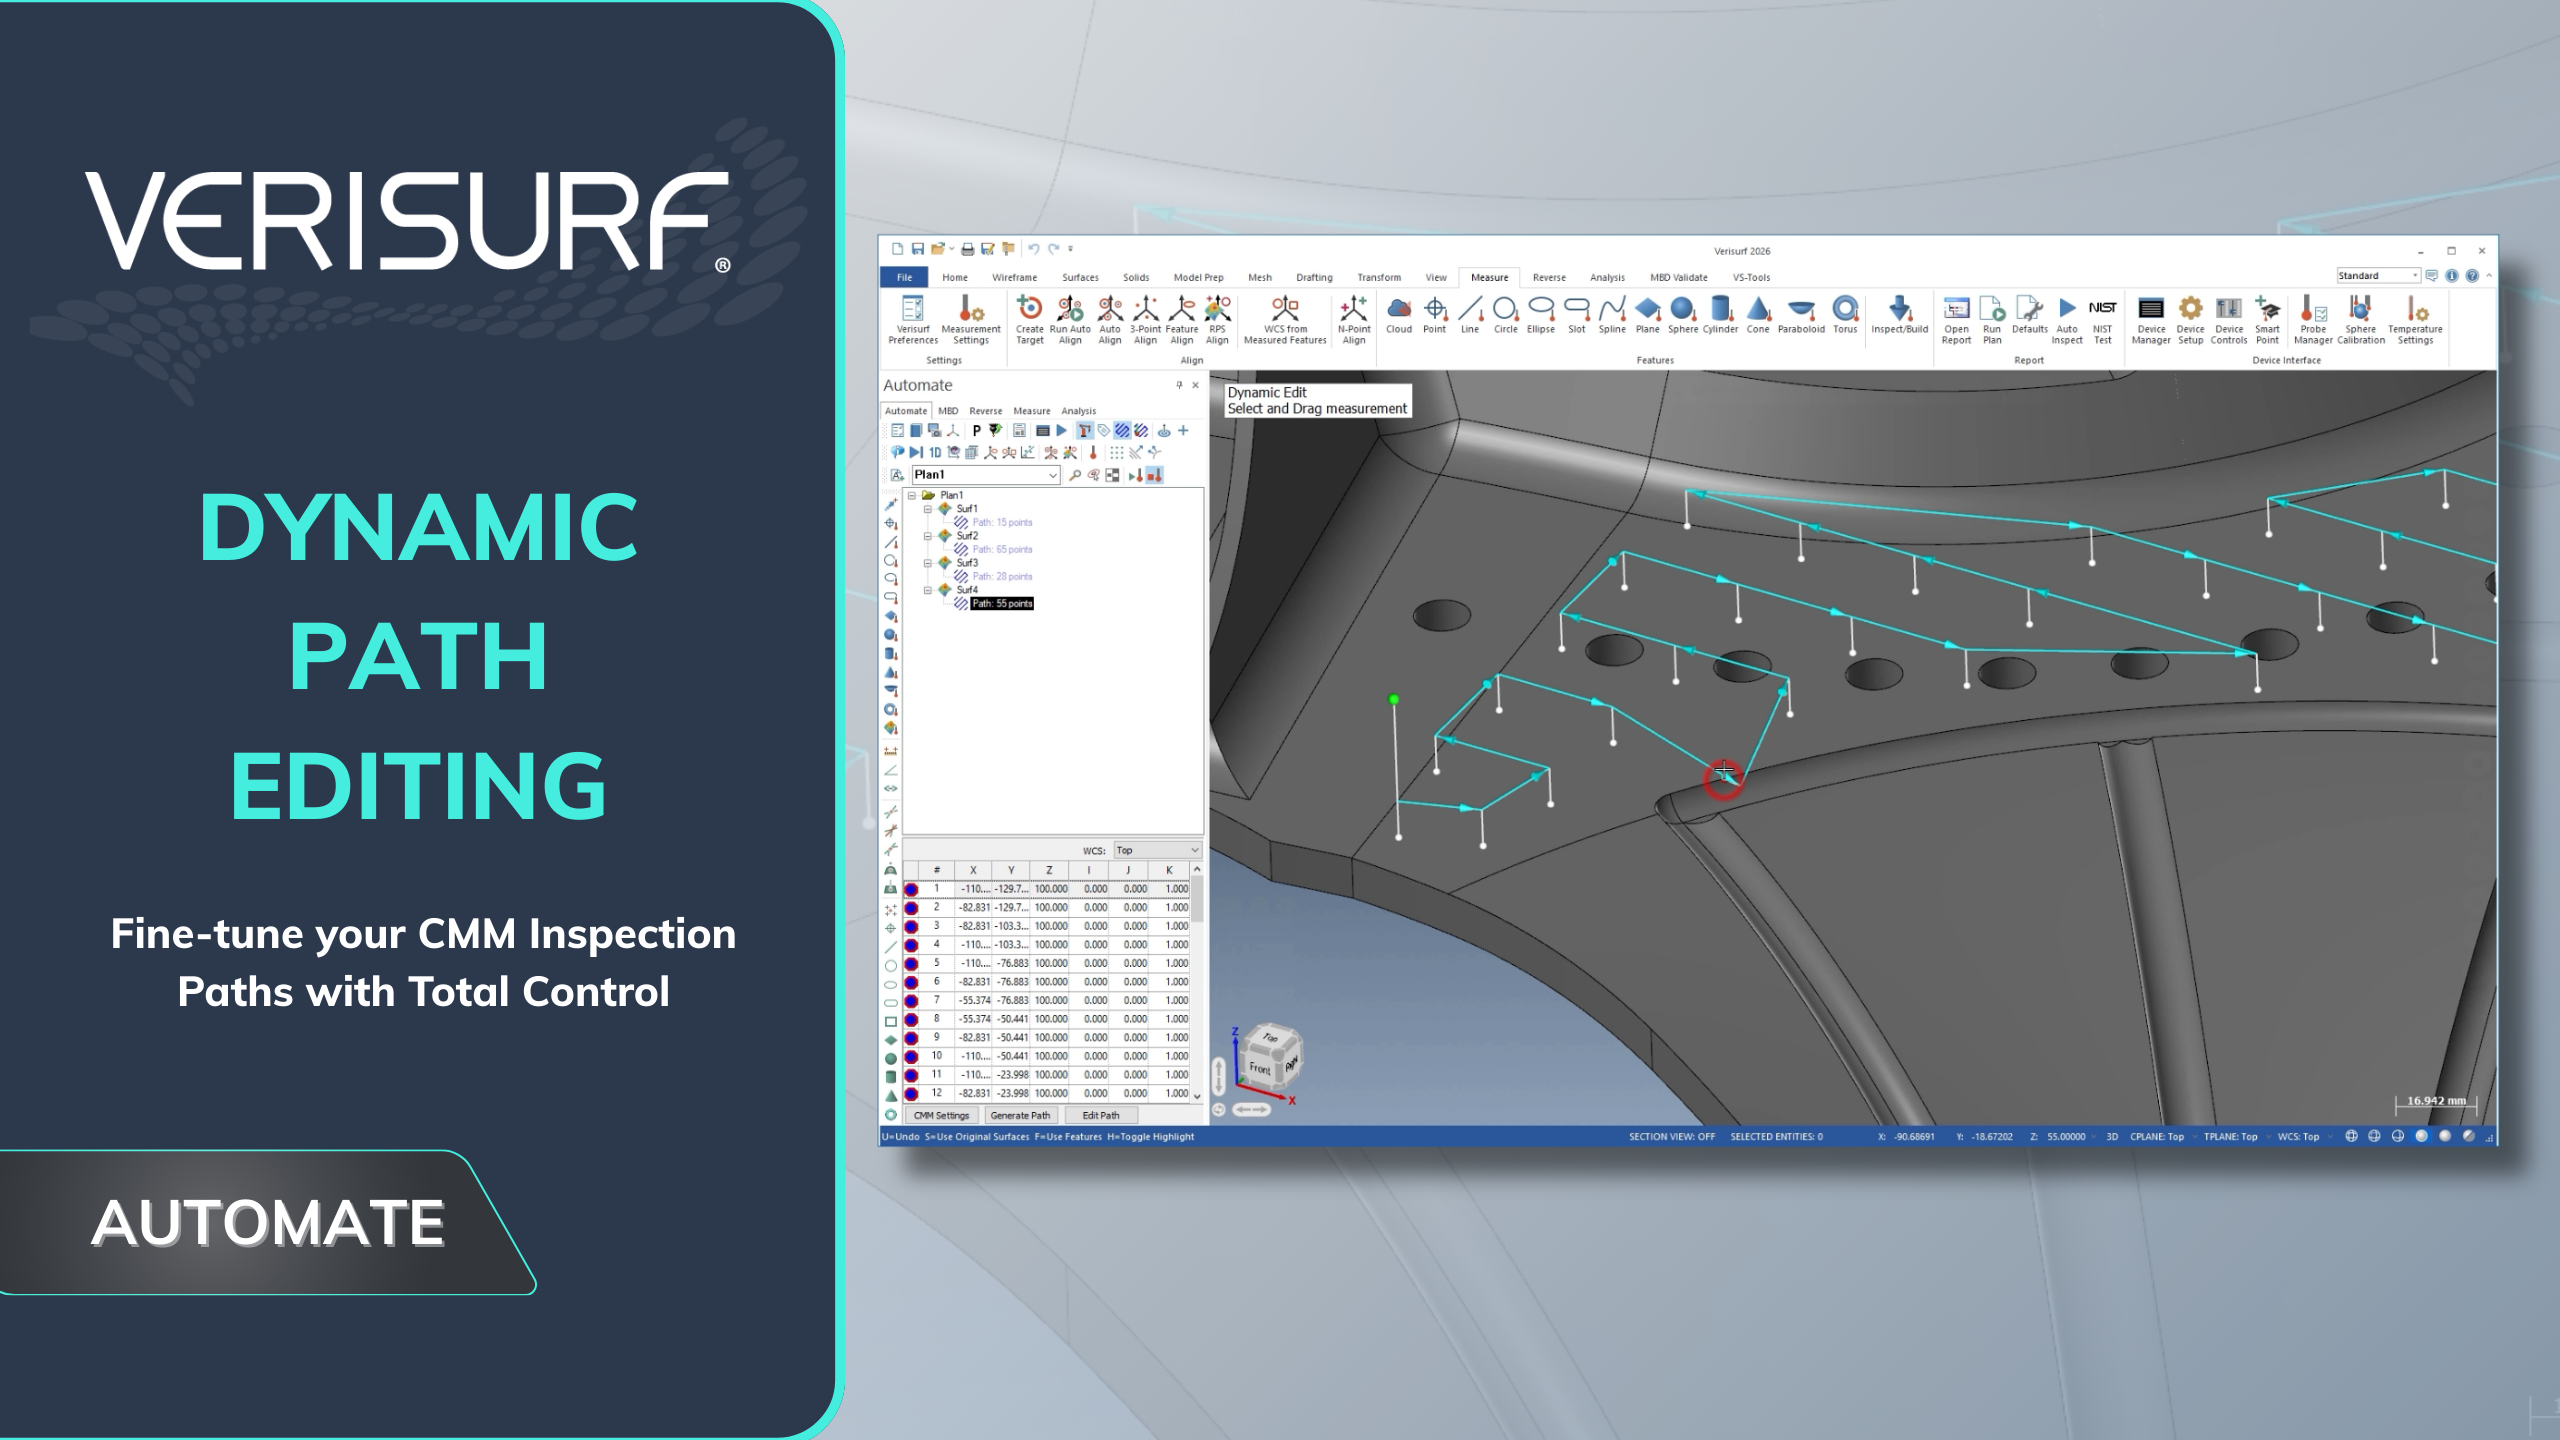Collapse the Surf1 tree node
This screenshot has height=1440, width=2560.
927,509
